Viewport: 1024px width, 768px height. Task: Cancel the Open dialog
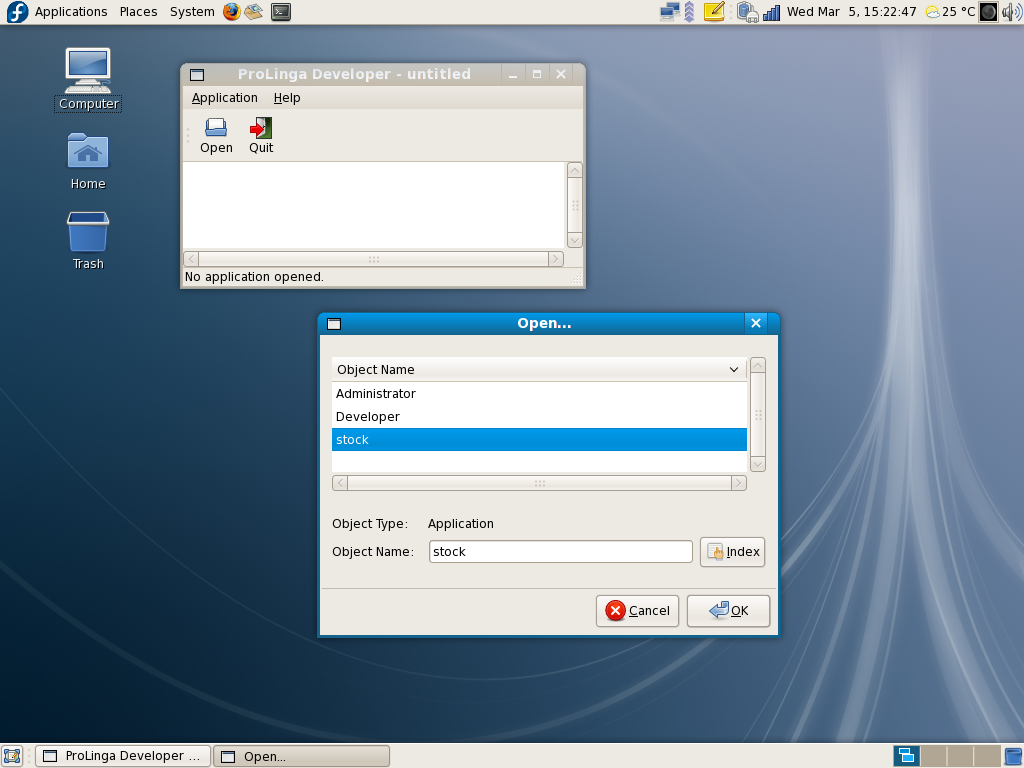[x=637, y=611]
